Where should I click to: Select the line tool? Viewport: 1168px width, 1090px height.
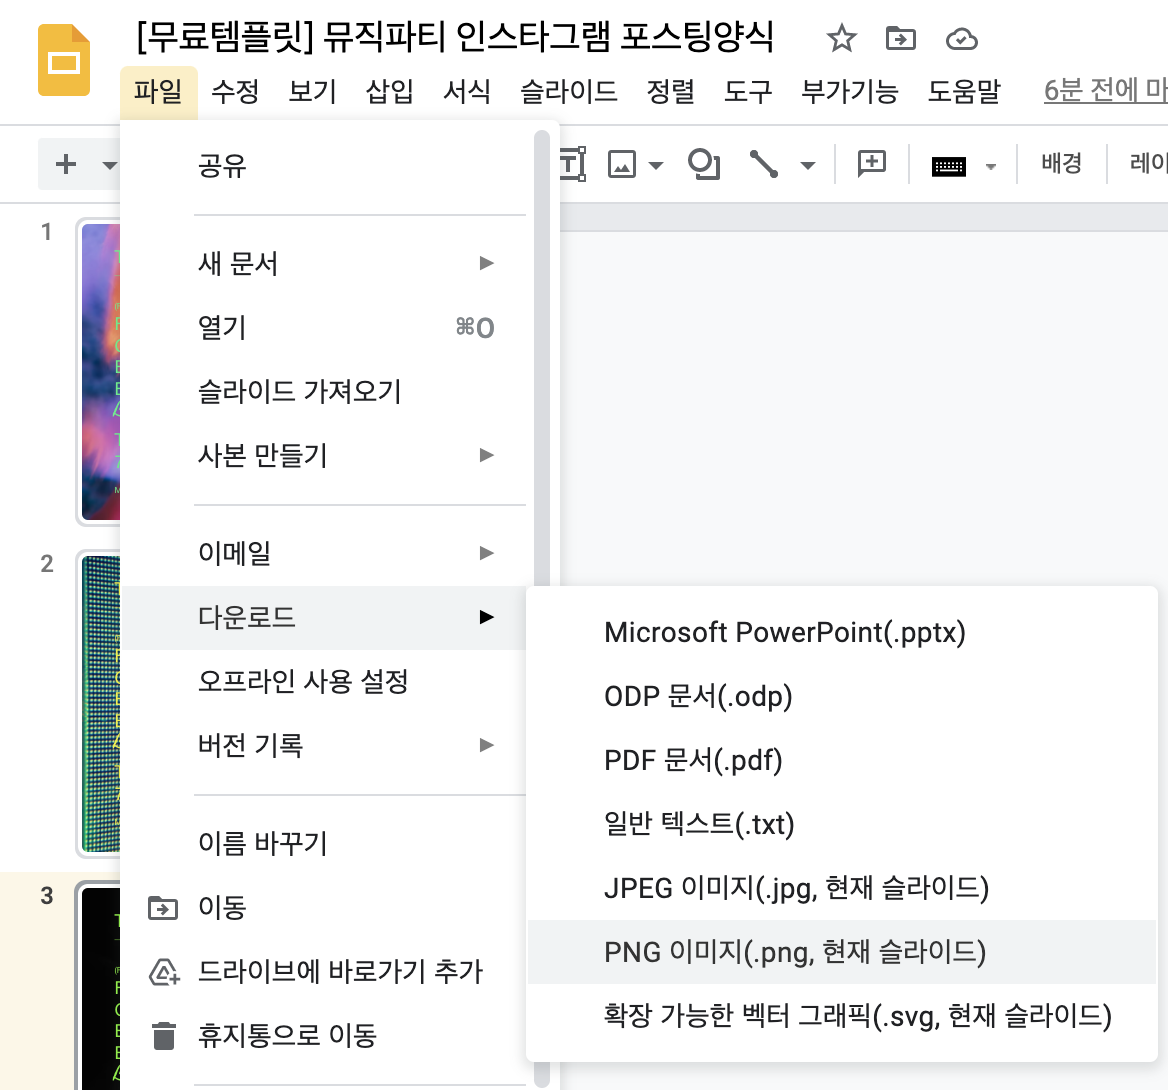[764, 164]
